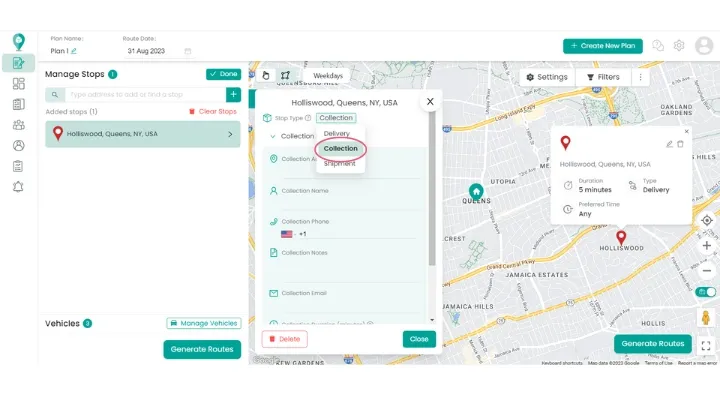Click the address search input field

(145, 95)
